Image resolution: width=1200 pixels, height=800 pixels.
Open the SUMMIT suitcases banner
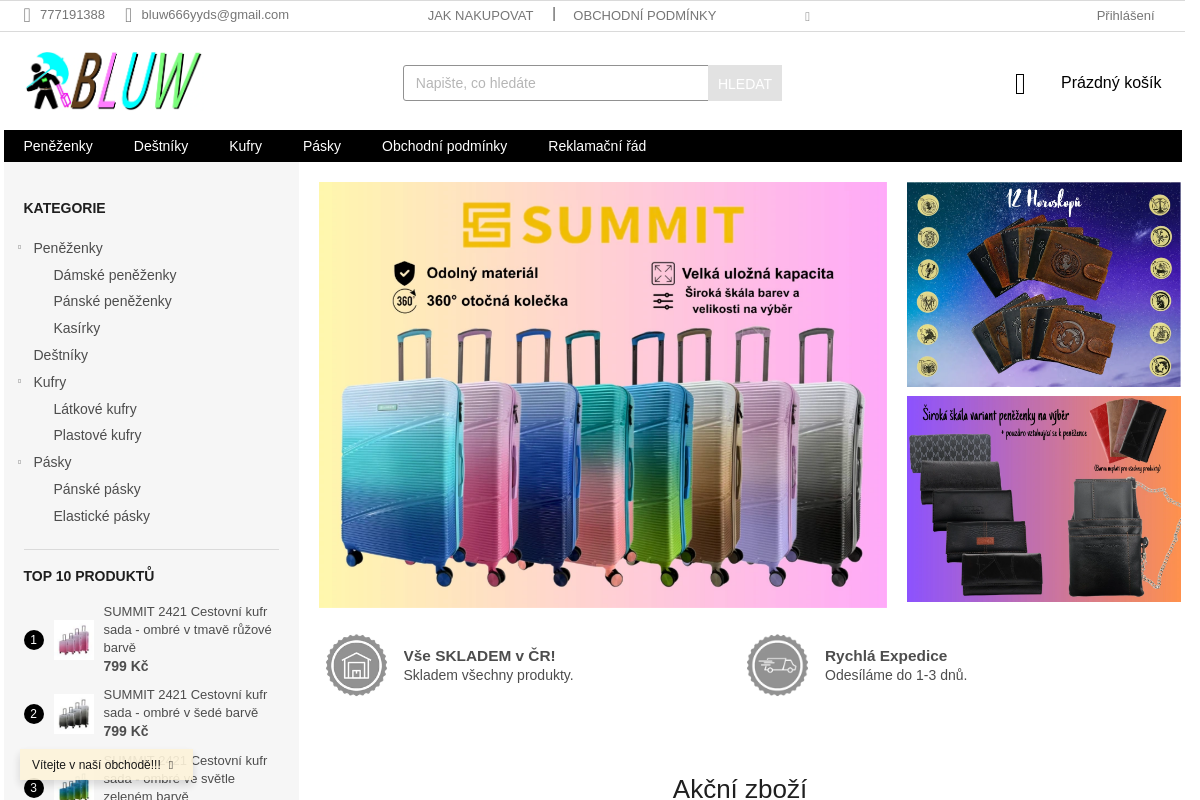click(602, 394)
